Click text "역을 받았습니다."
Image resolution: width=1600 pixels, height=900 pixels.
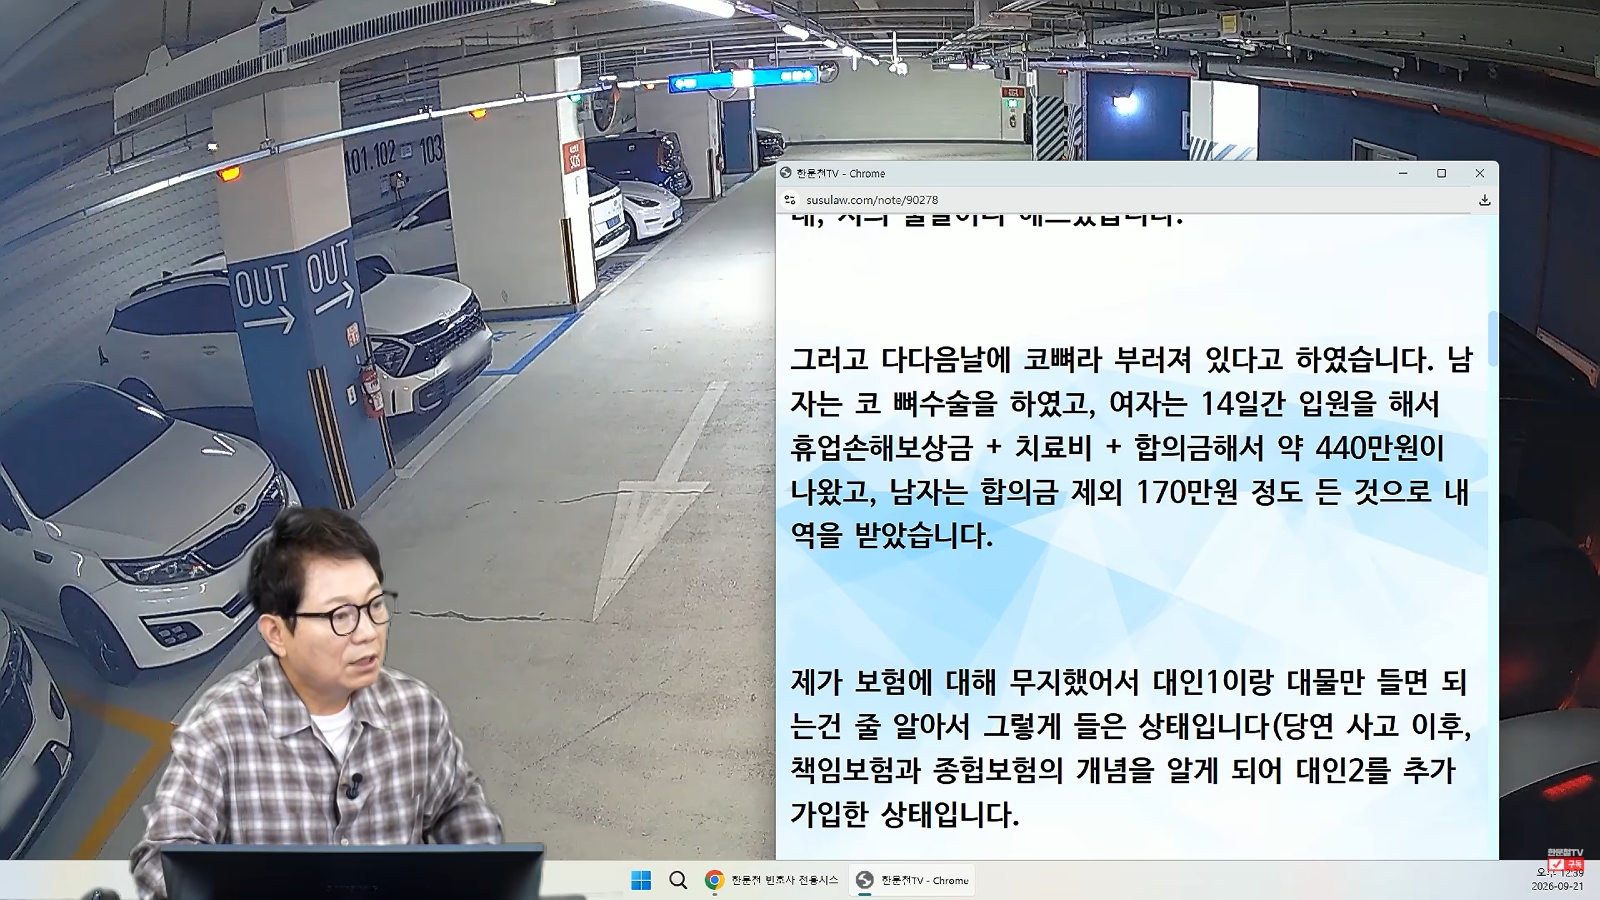892,535
